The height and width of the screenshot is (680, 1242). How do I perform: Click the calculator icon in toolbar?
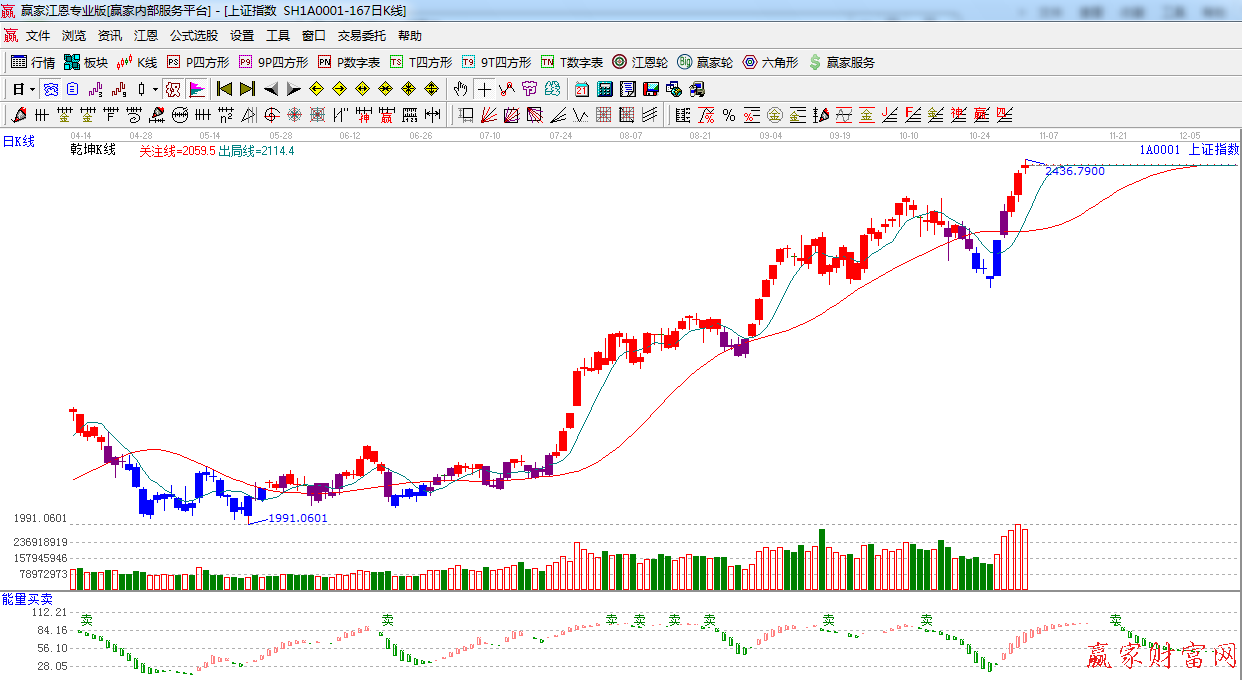point(604,89)
